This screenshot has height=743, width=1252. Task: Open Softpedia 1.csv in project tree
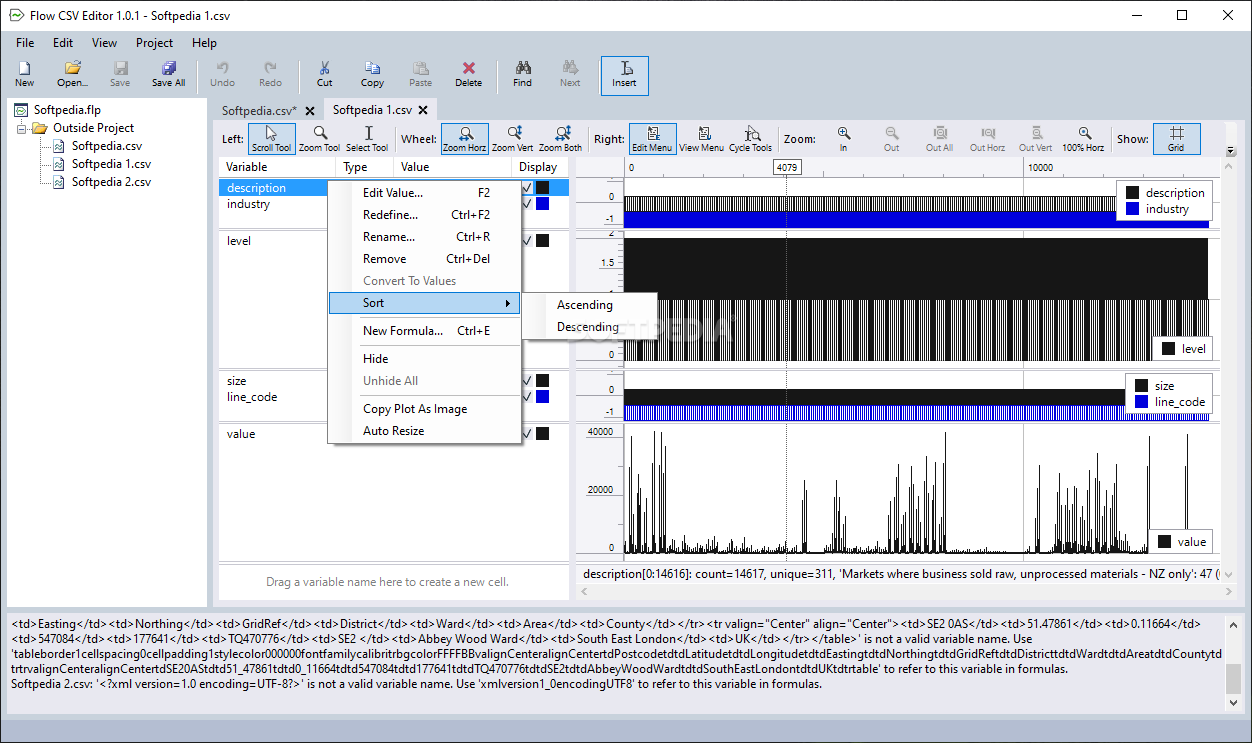(111, 164)
